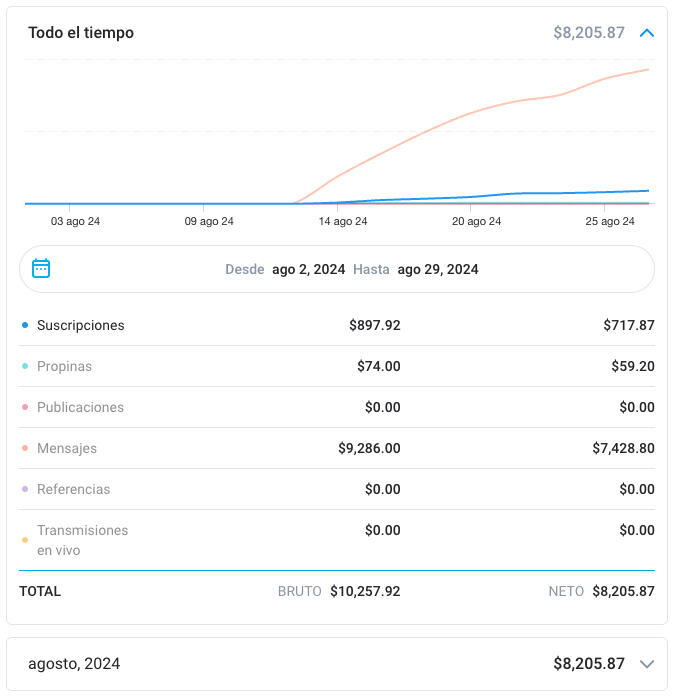Click the Transmisiones en vivo yellow dot
Screen dimensions: 674x700
point(25,540)
